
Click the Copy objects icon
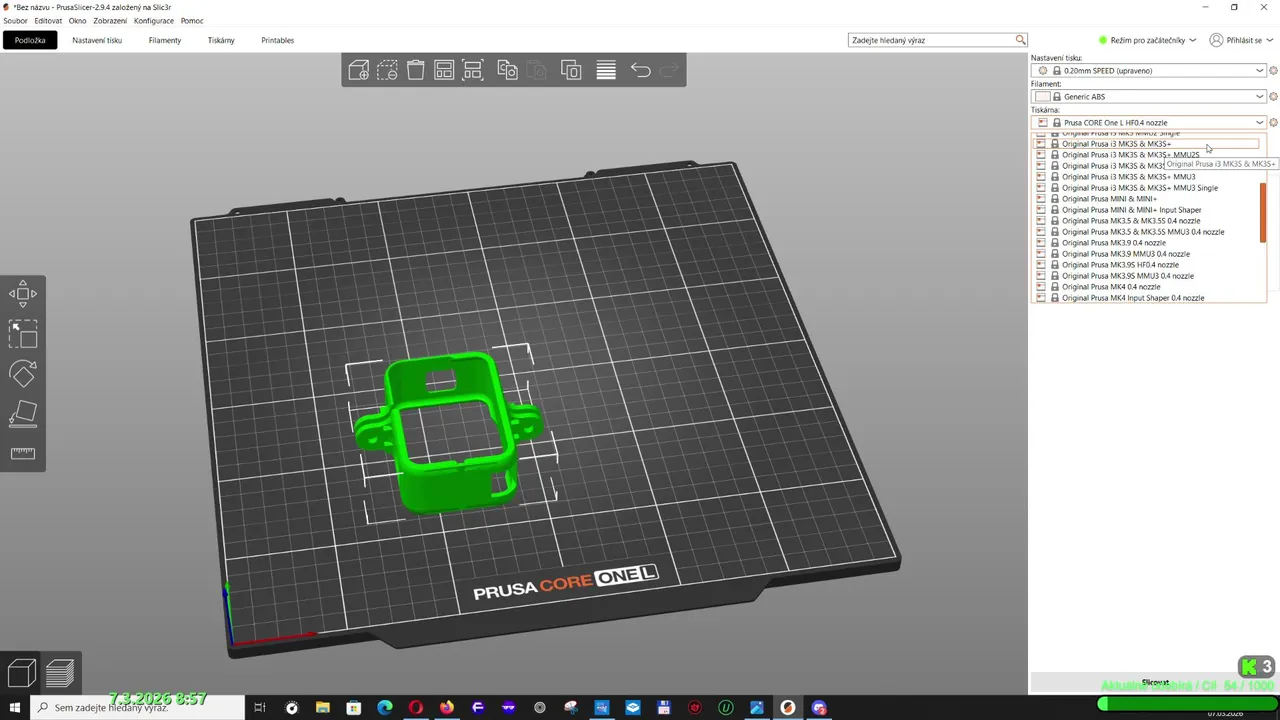tap(508, 70)
